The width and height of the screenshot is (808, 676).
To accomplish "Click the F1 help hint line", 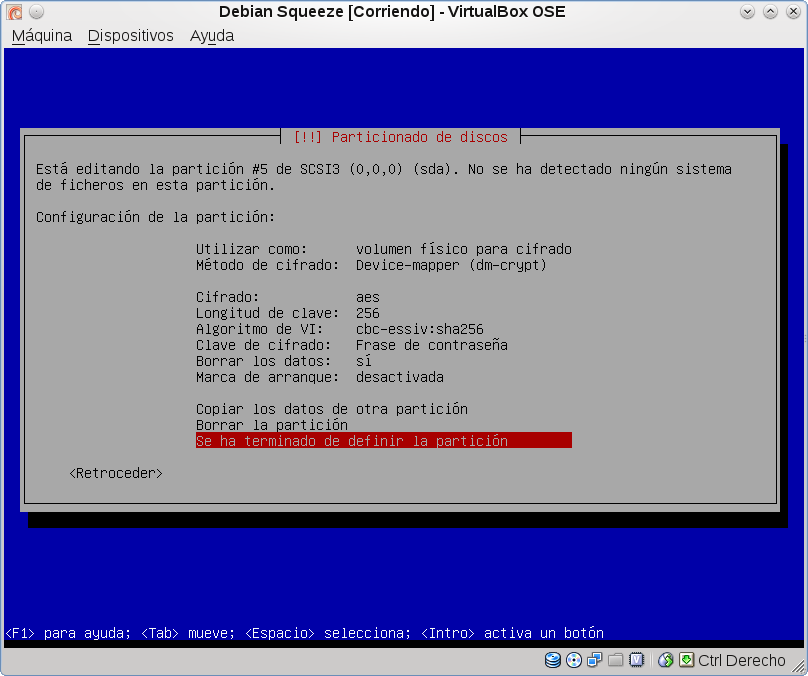I will [304, 633].
